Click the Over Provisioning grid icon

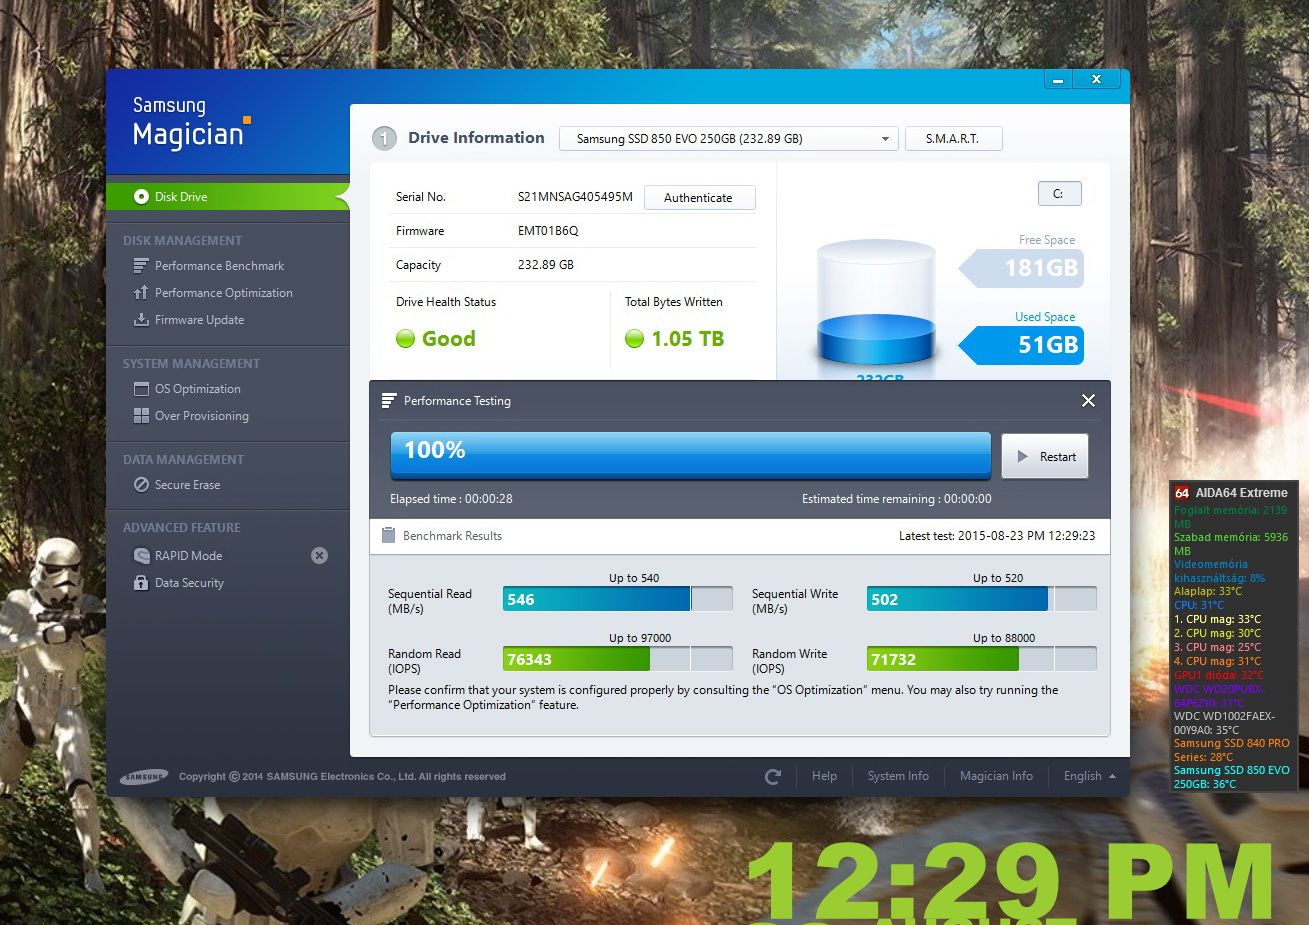pos(141,416)
